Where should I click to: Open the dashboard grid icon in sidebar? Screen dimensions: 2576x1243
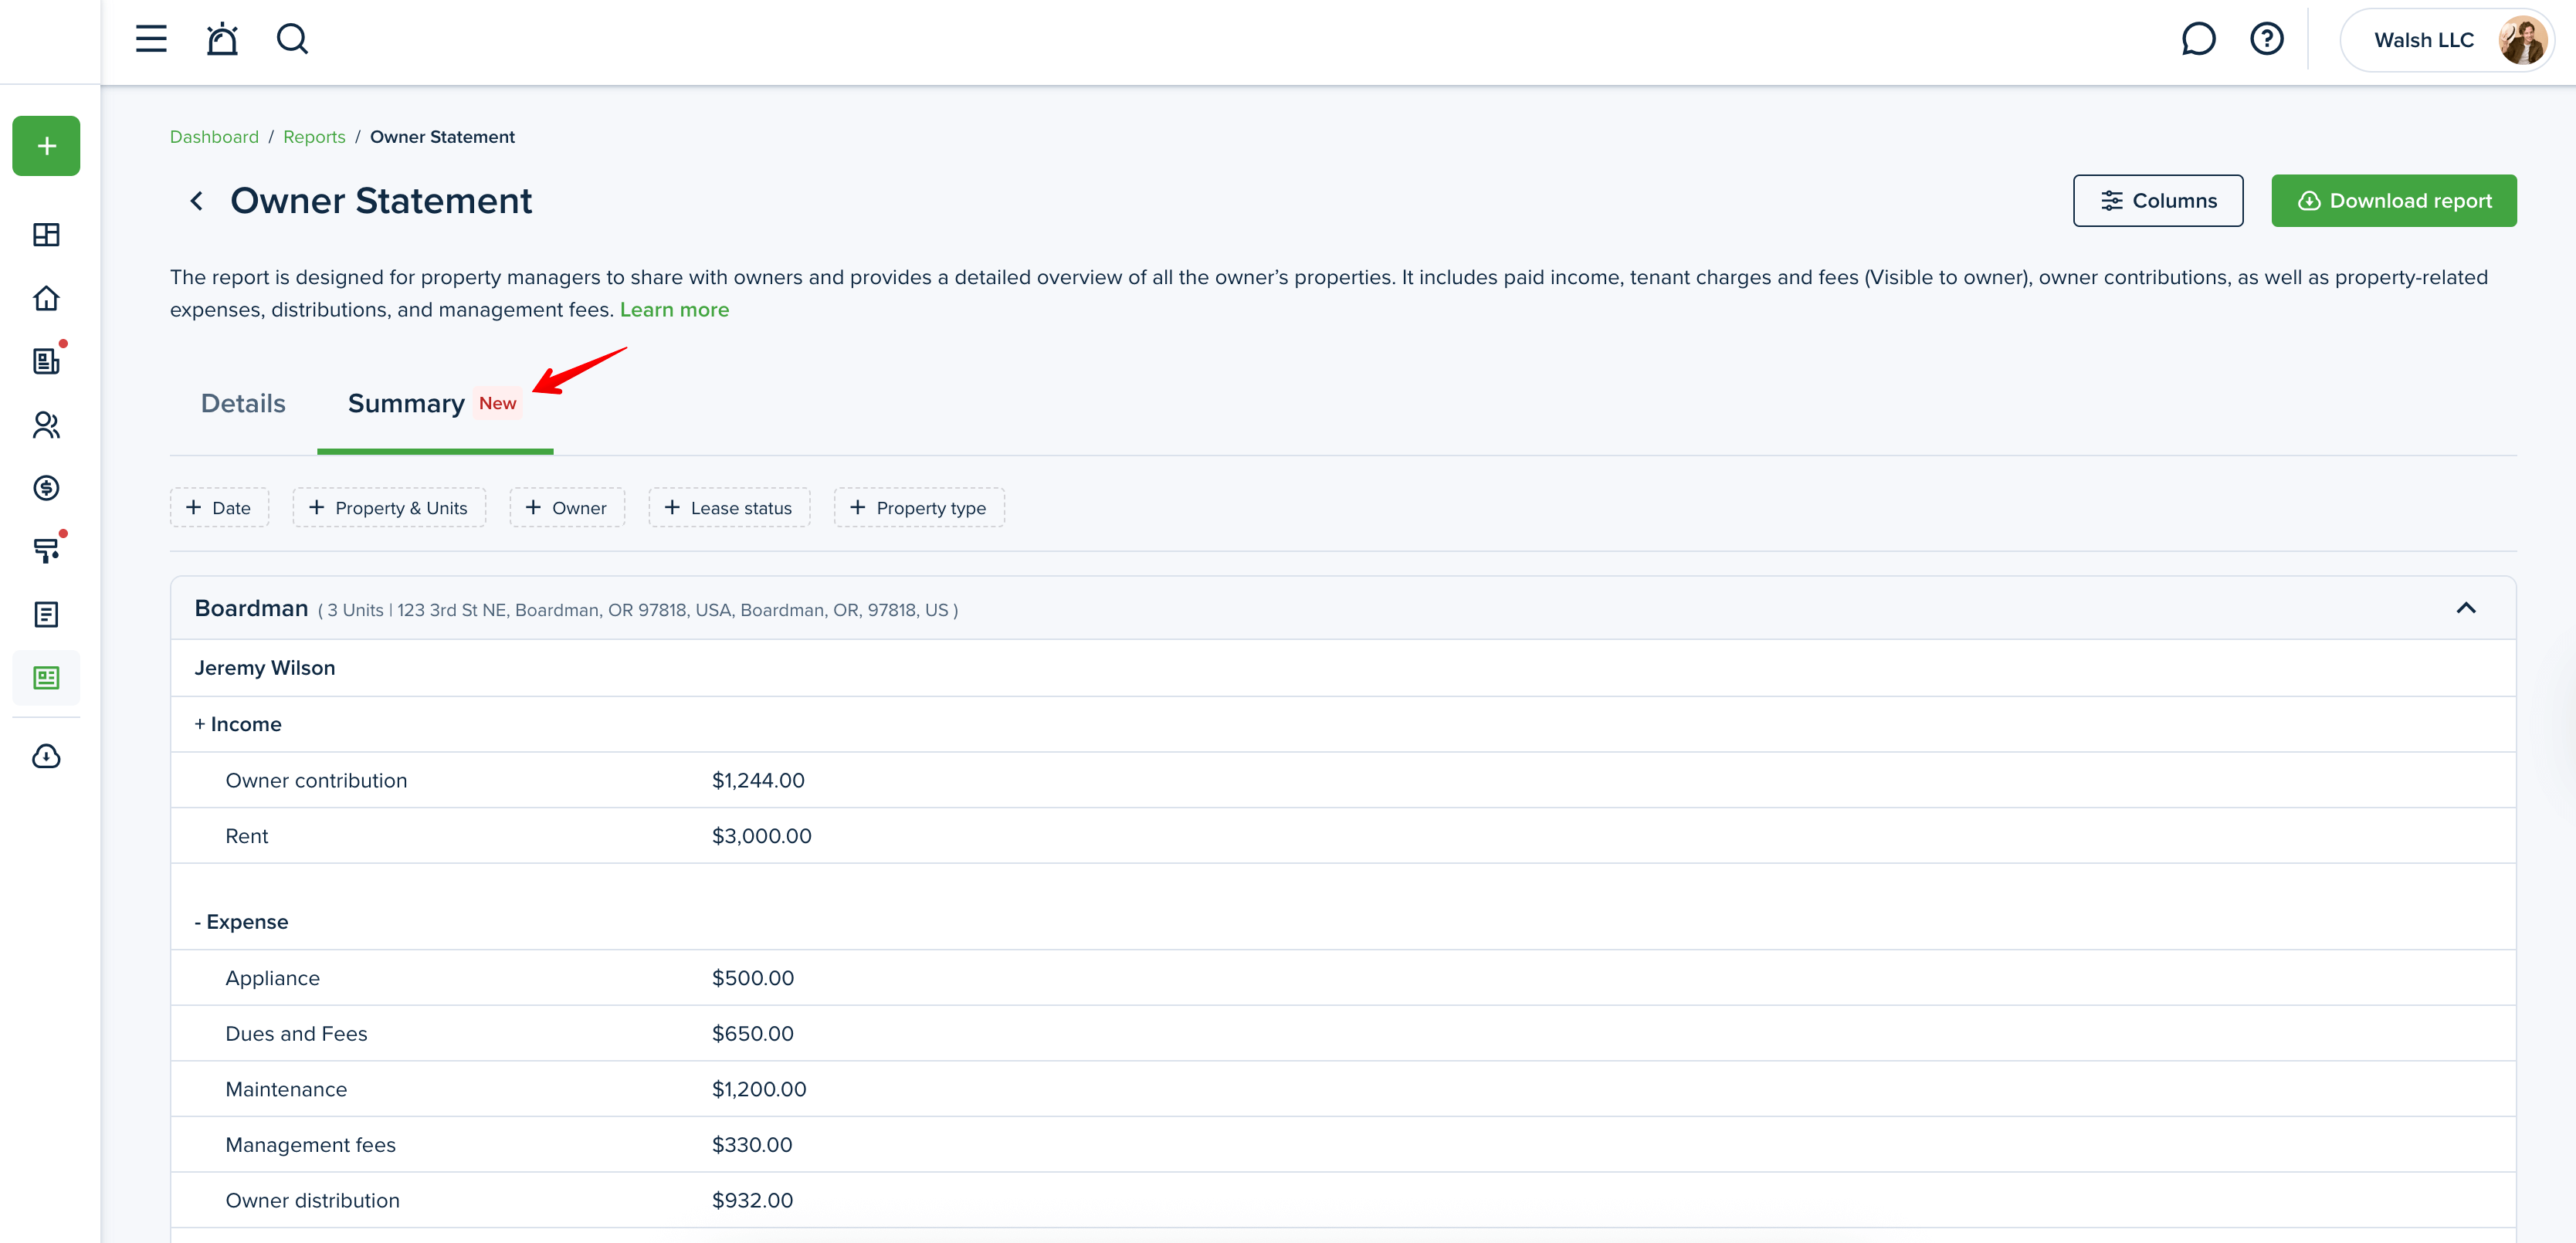(x=46, y=235)
